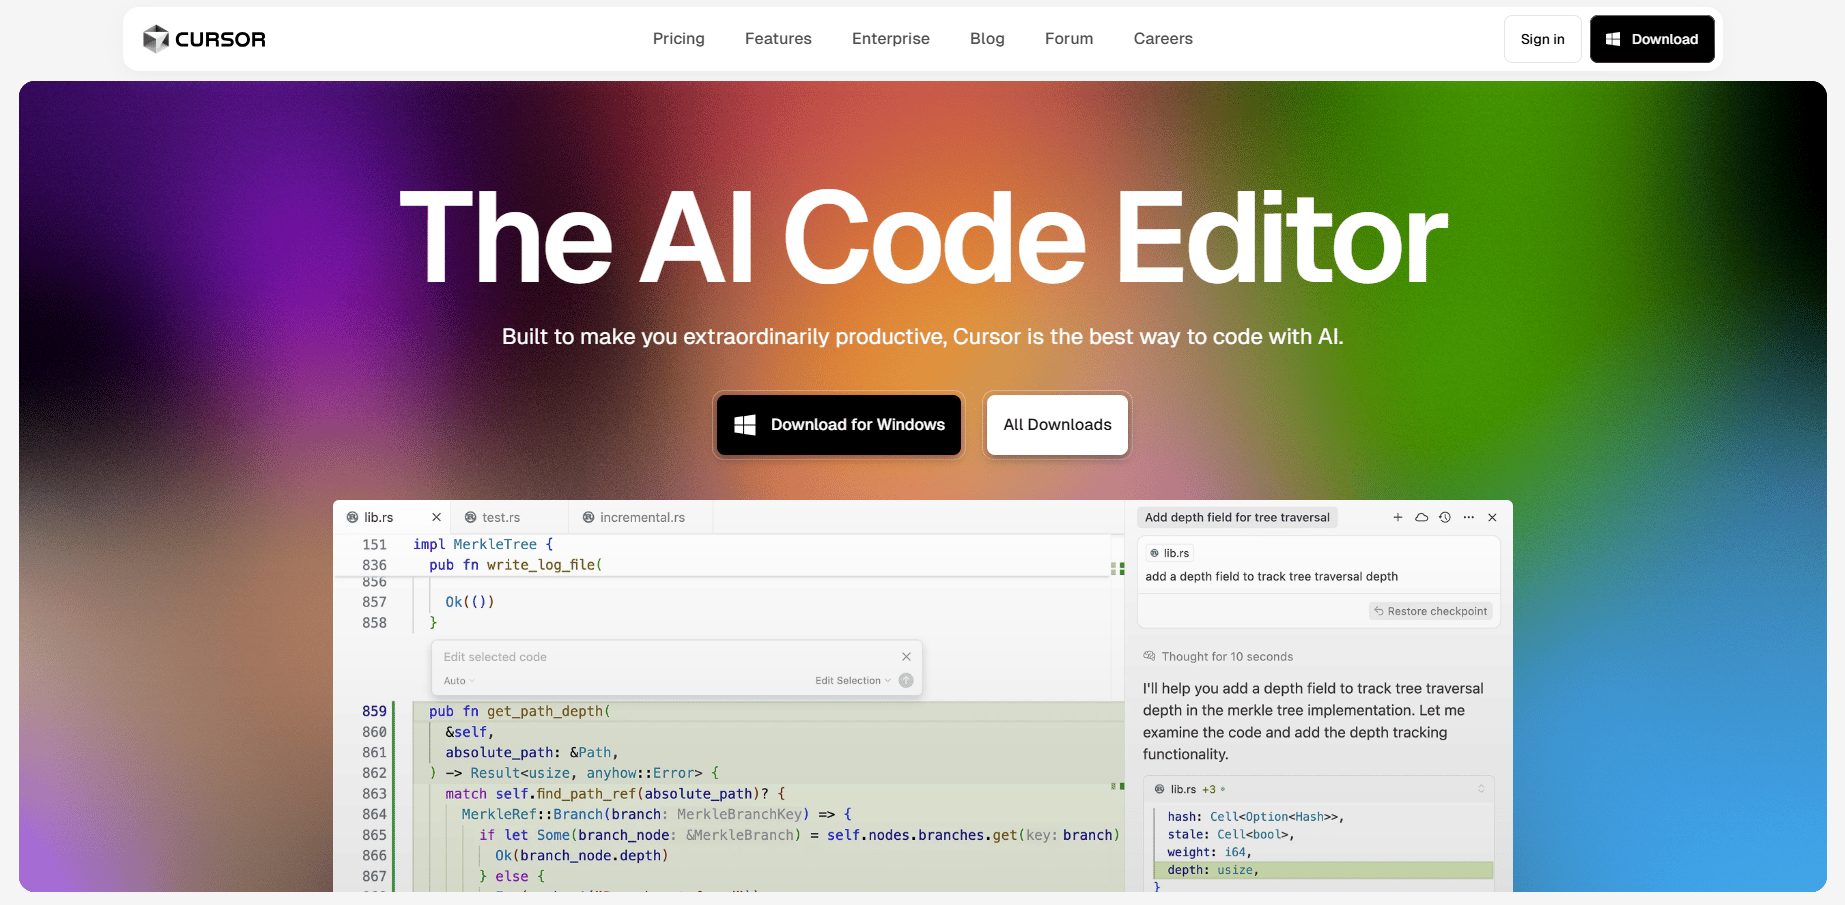
Task: Click the 'absolute_path: &Path,' code line
Action: click(x=532, y=752)
